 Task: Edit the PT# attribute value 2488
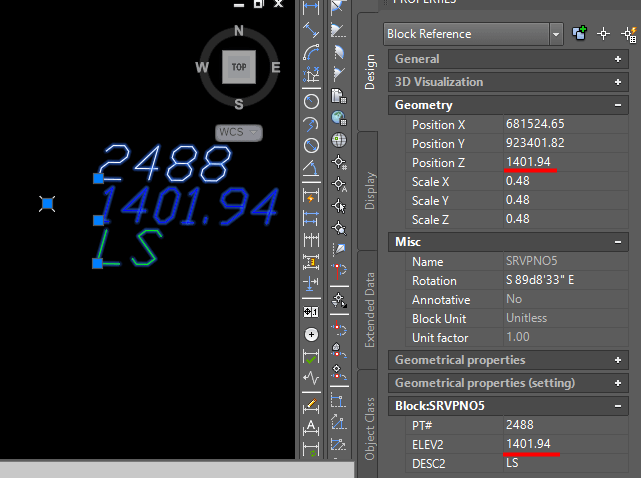565,425
